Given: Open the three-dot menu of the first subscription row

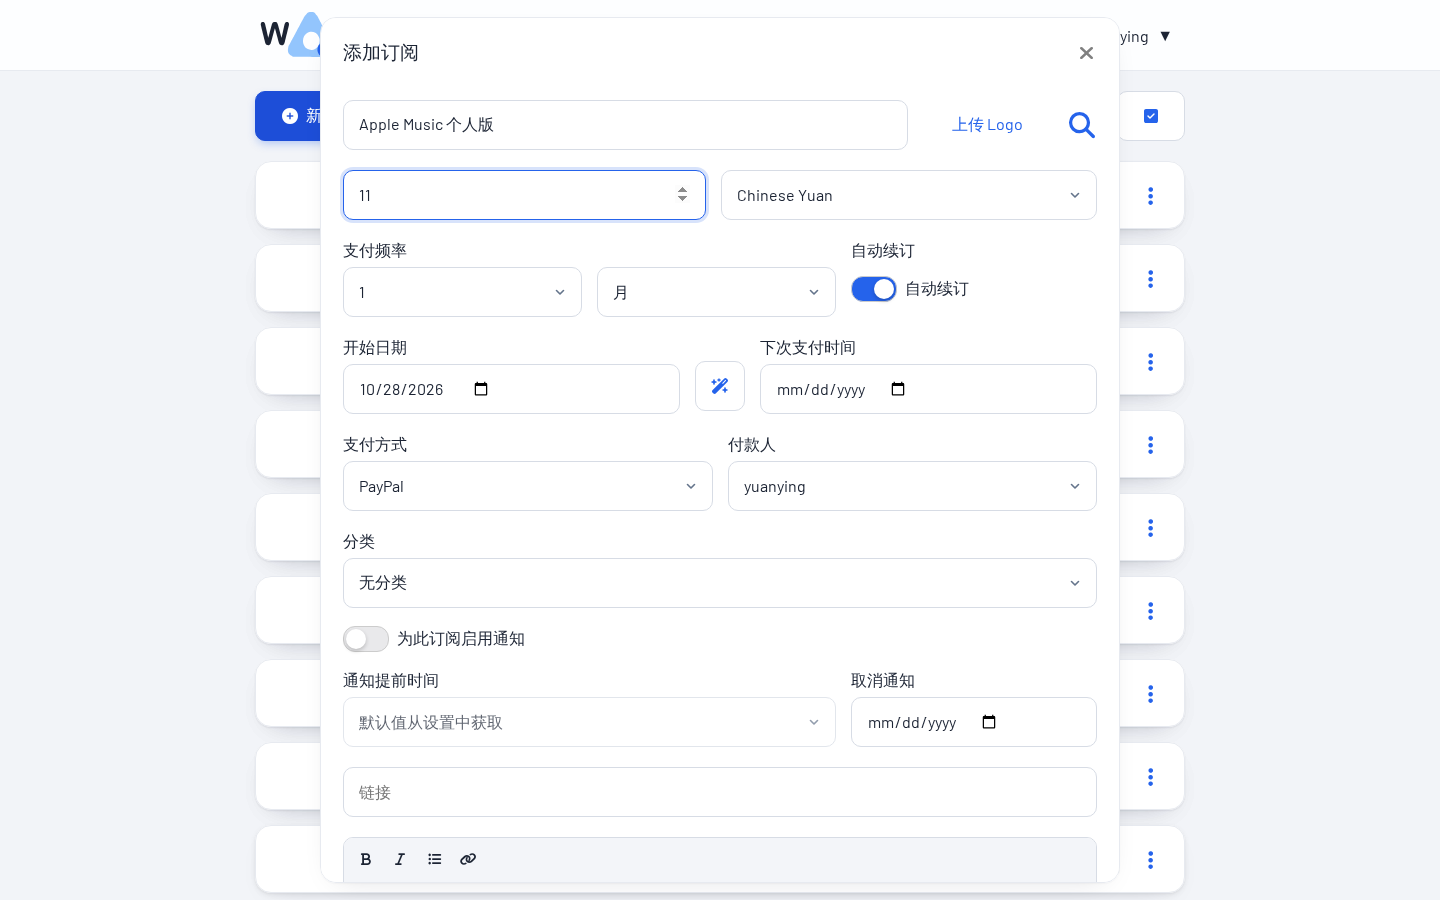Looking at the screenshot, I should pos(1151,196).
